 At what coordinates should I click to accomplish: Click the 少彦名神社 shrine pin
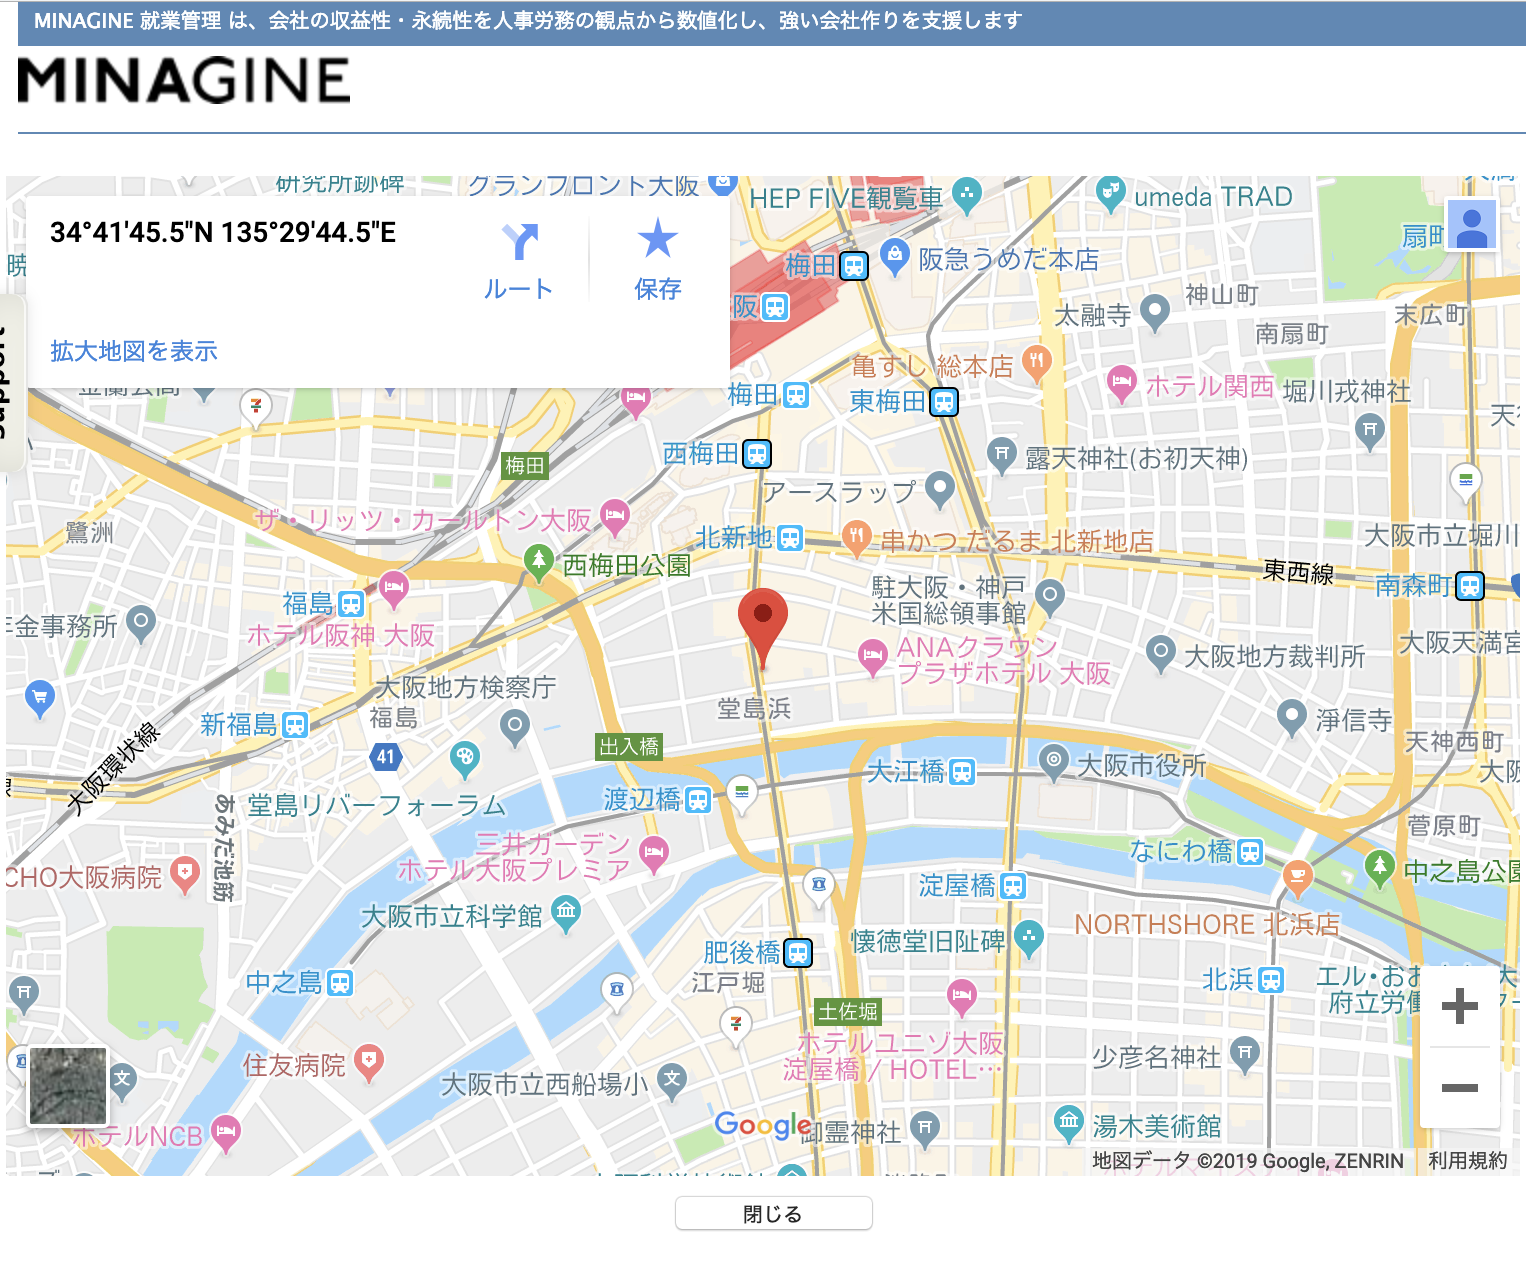pos(1245,1054)
